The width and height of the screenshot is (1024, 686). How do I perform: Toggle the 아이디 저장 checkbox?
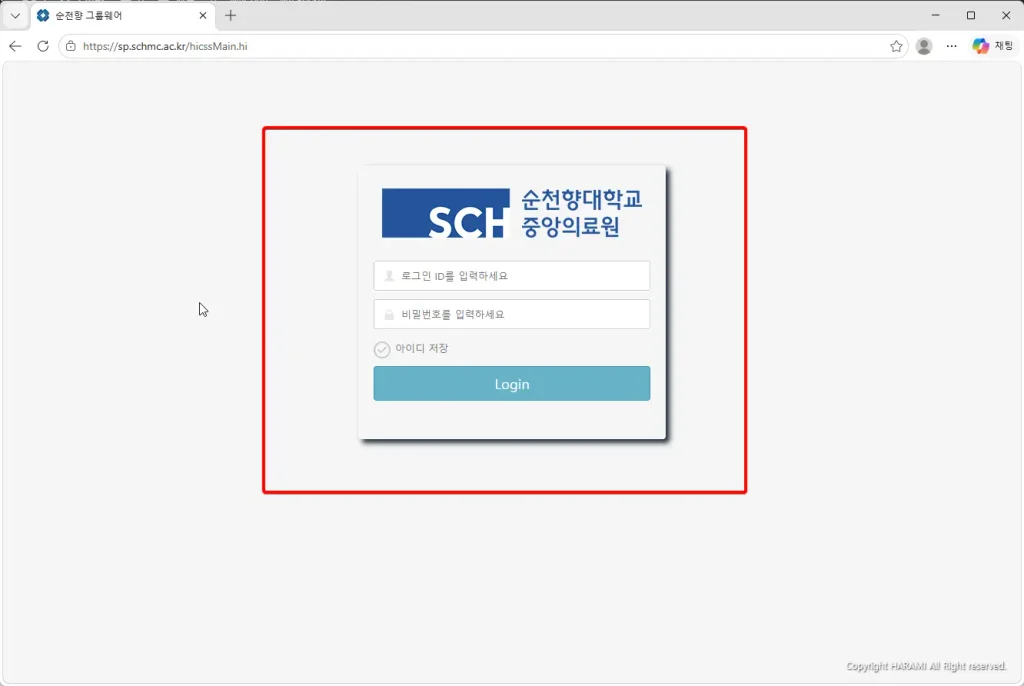pyautogui.click(x=382, y=350)
